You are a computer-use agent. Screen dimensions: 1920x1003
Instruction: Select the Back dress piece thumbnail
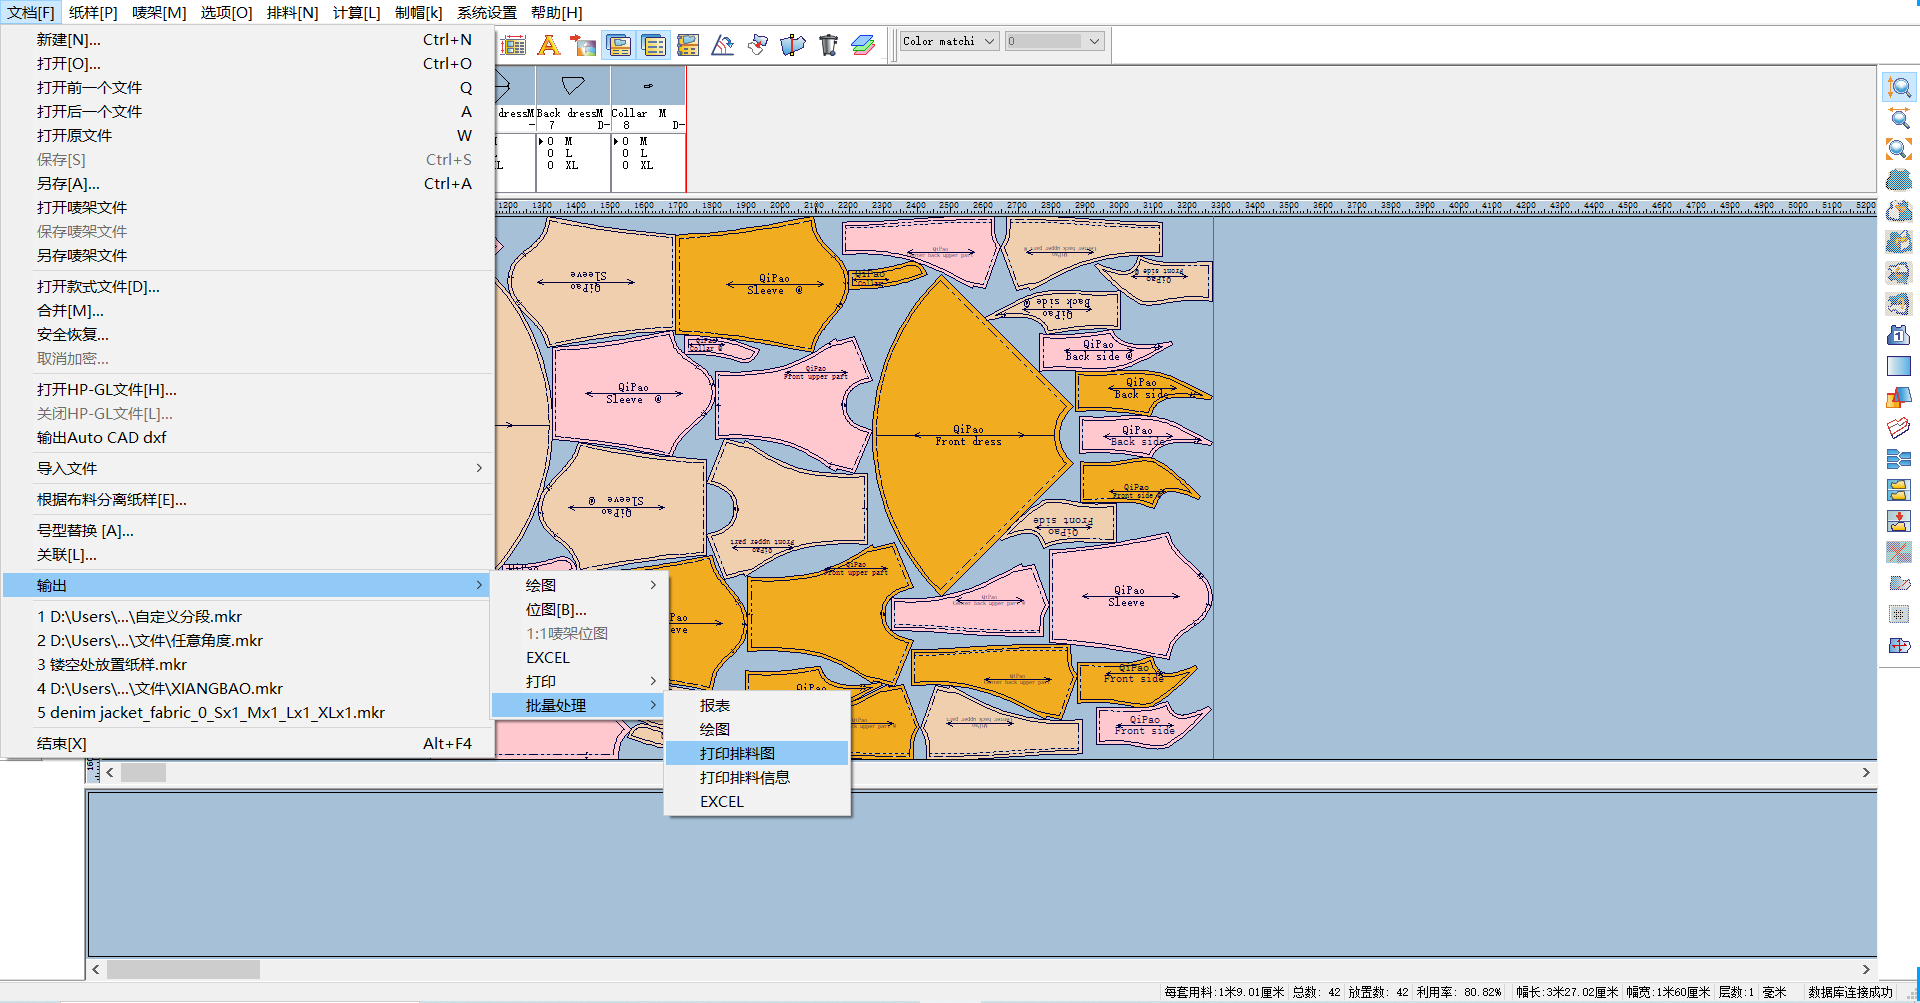[x=573, y=86]
